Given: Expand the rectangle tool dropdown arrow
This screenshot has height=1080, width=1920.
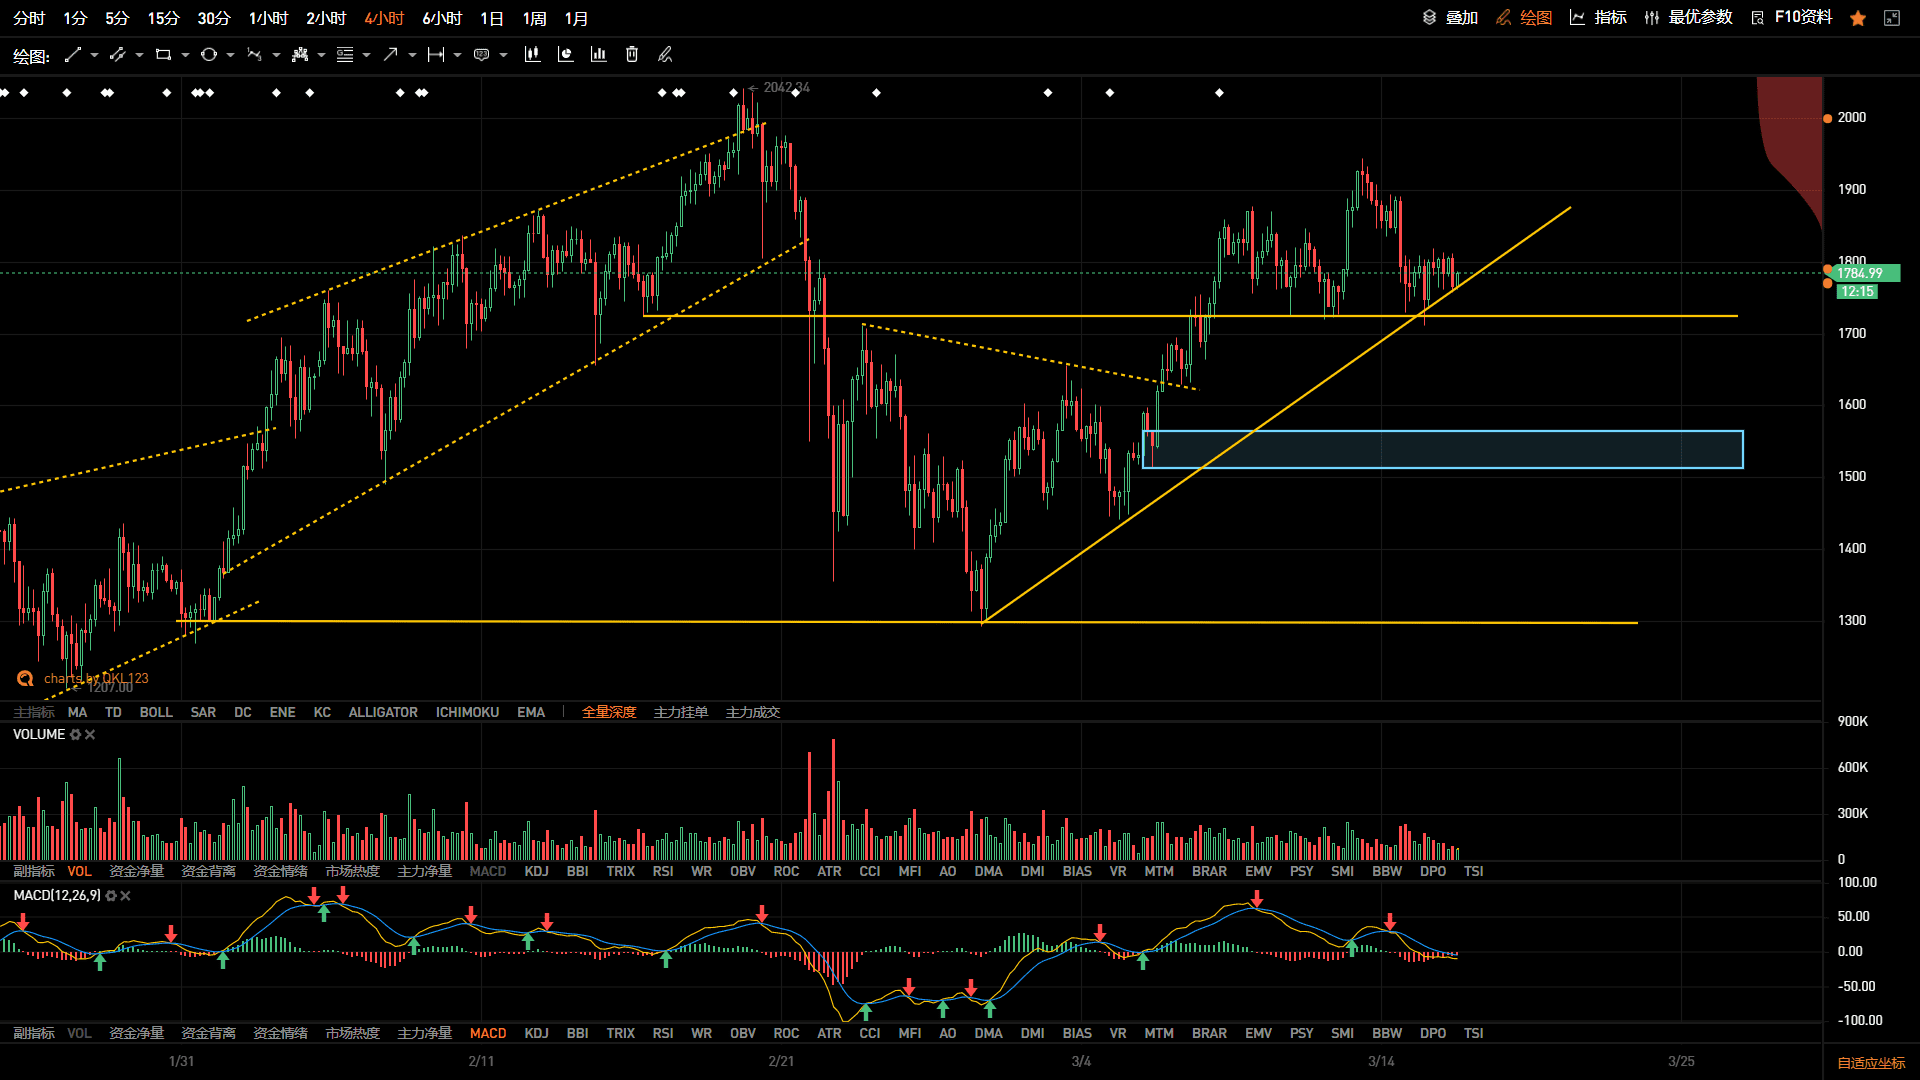Looking at the screenshot, I should point(185,55).
